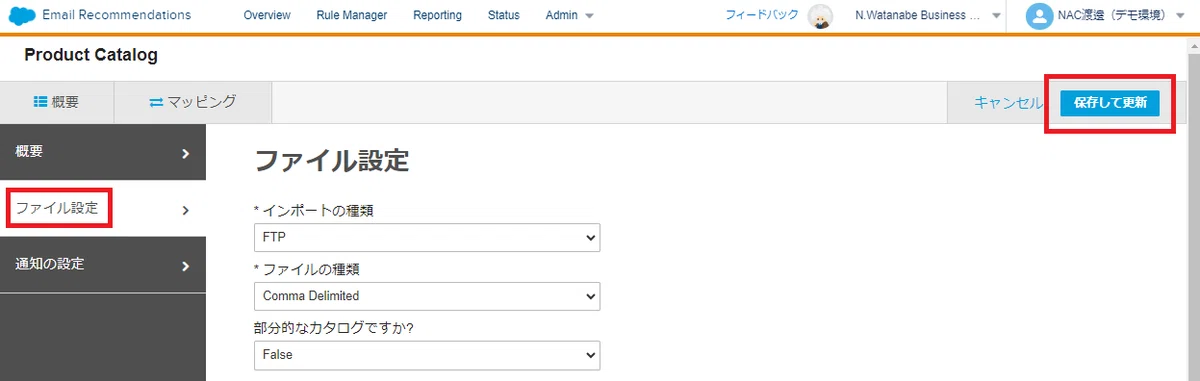Switch to the 概要 tab
This screenshot has height=381, width=1200.
pos(57,102)
